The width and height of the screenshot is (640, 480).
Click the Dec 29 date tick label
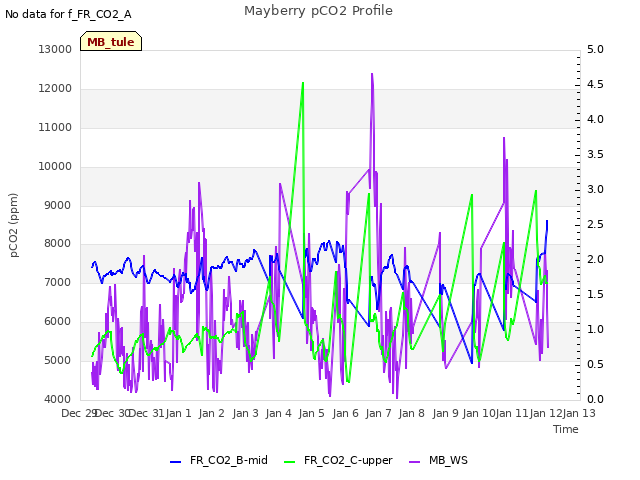pyautogui.click(x=78, y=414)
